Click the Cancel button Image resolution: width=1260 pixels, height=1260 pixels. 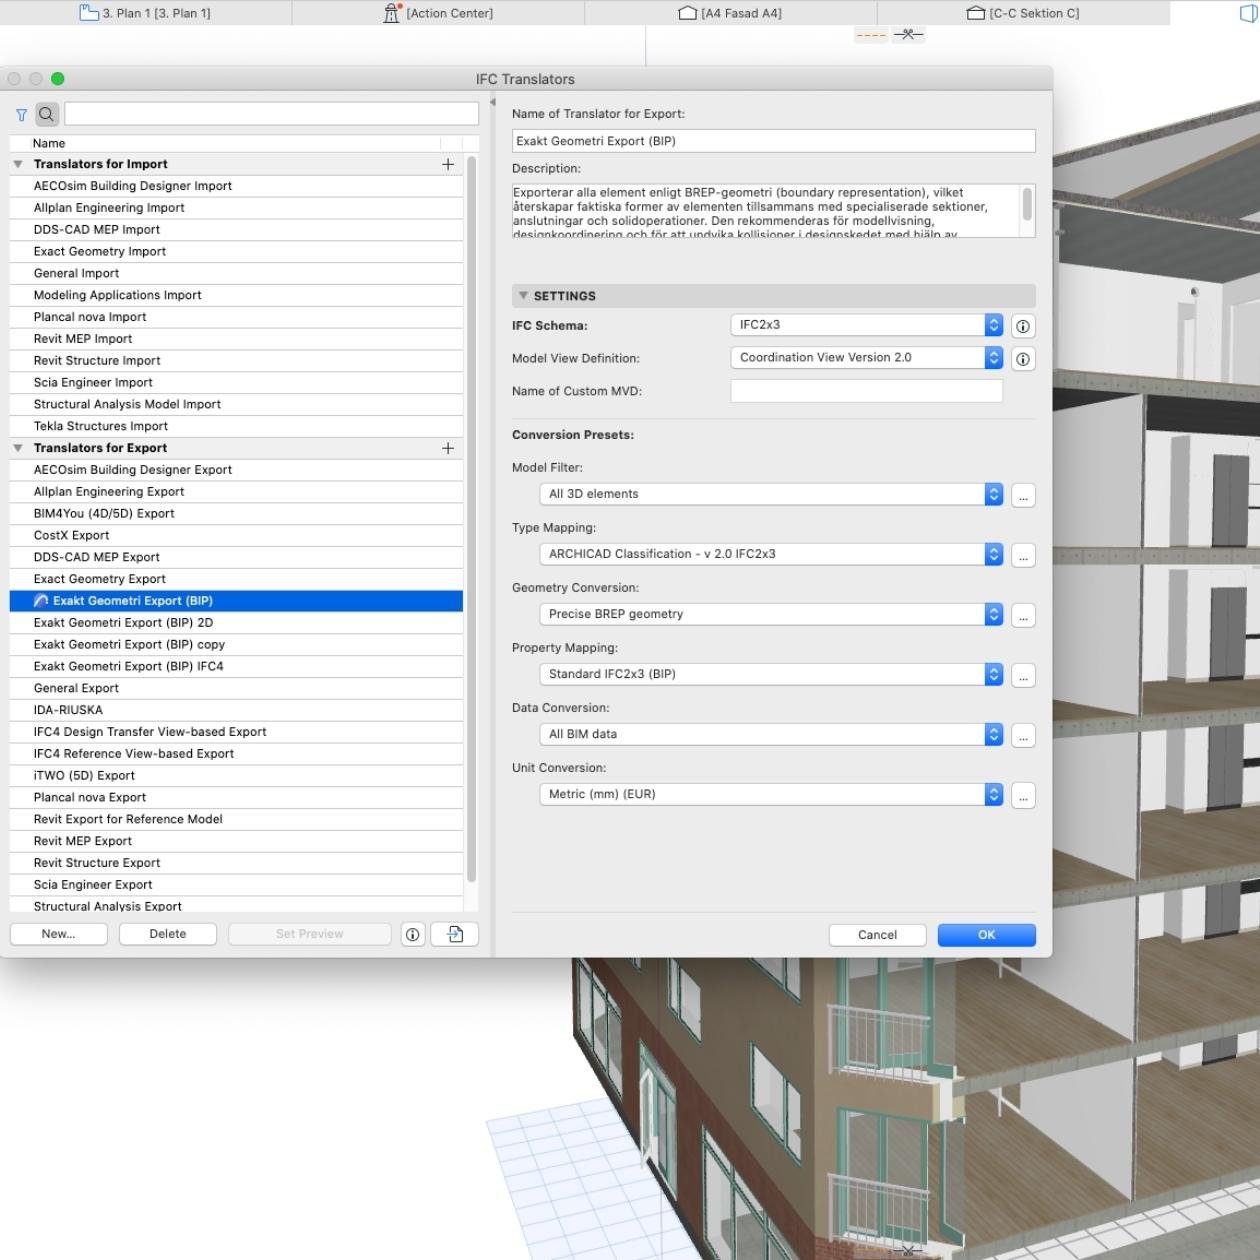tap(877, 935)
